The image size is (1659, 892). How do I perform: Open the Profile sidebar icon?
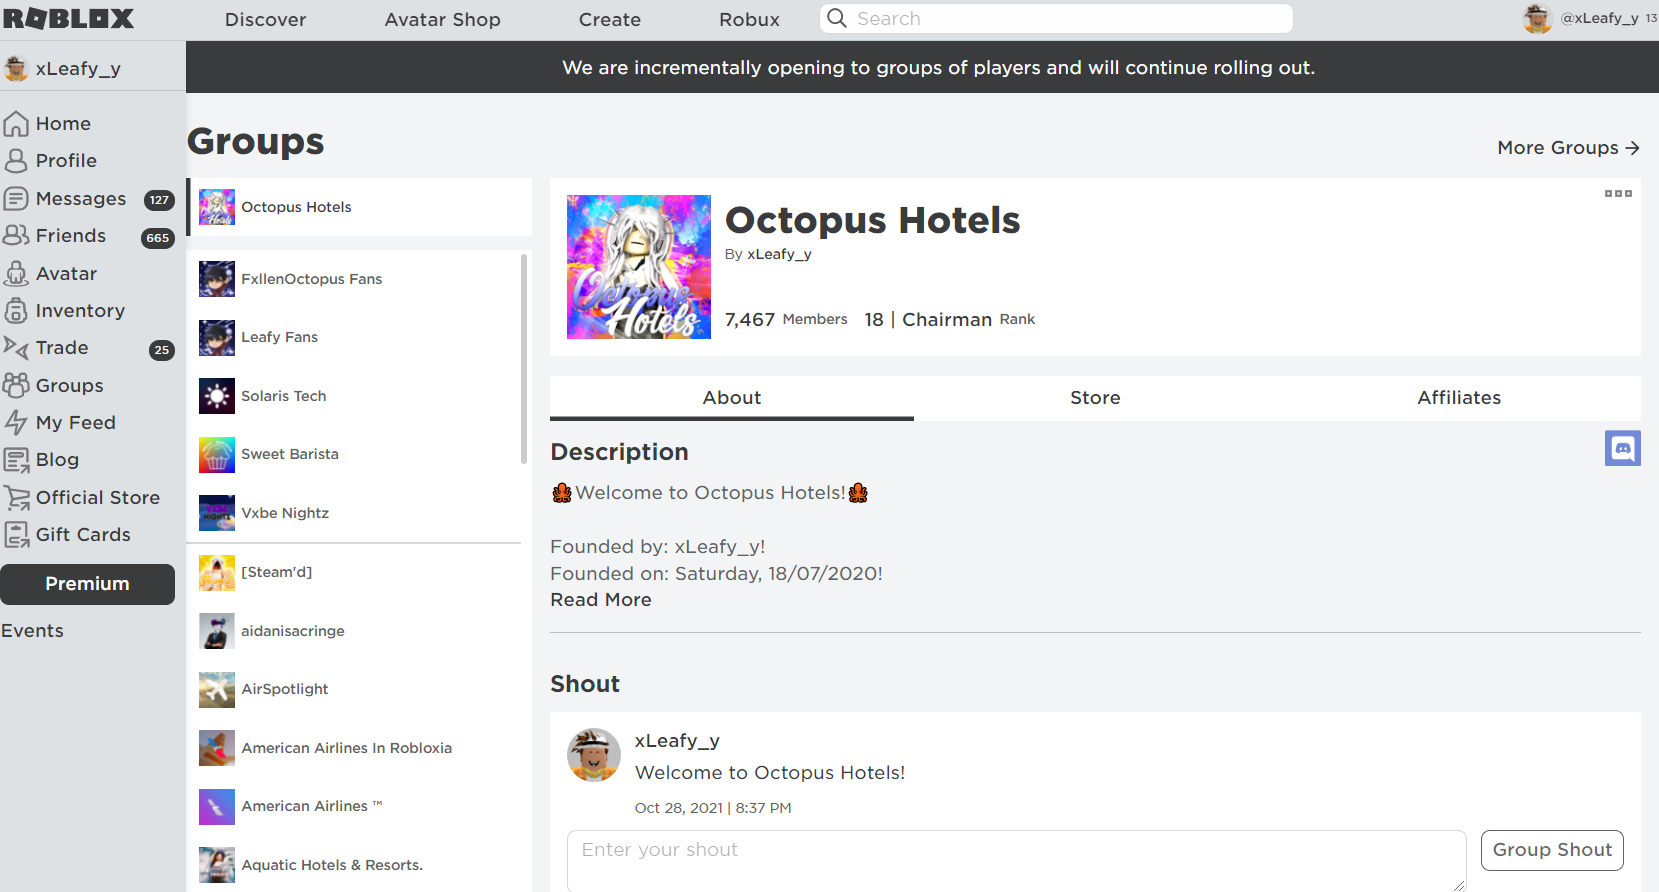click(16, 161)
